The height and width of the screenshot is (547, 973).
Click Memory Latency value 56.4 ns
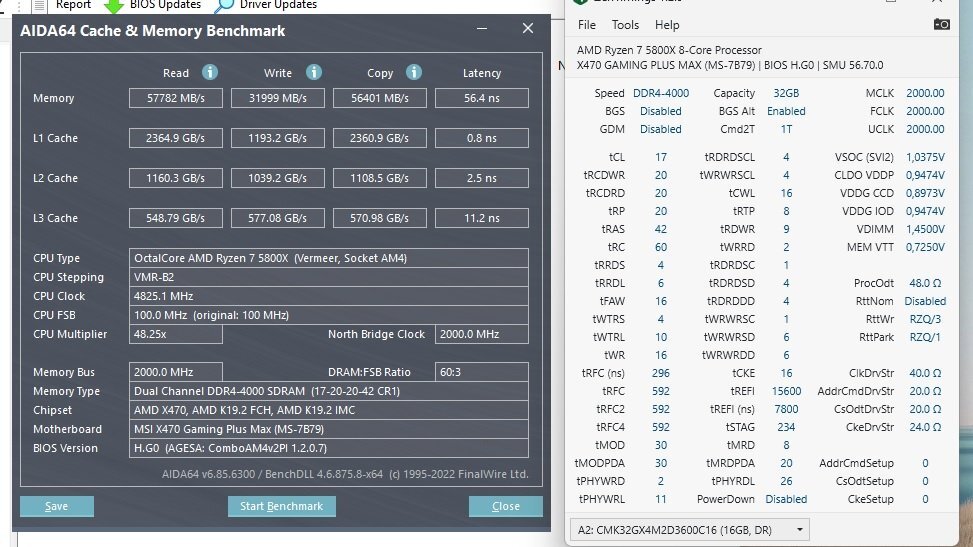tap(482, 98)
